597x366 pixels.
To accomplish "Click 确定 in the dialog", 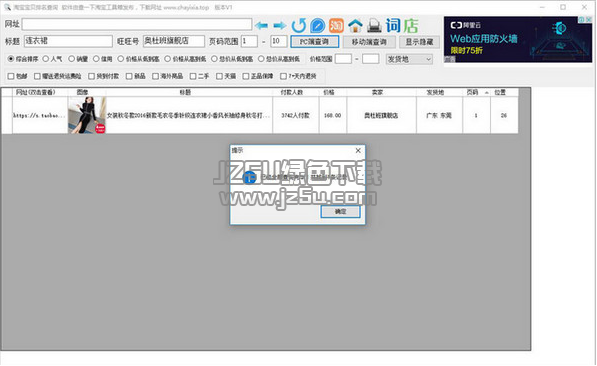I will (x=340, y=211).
